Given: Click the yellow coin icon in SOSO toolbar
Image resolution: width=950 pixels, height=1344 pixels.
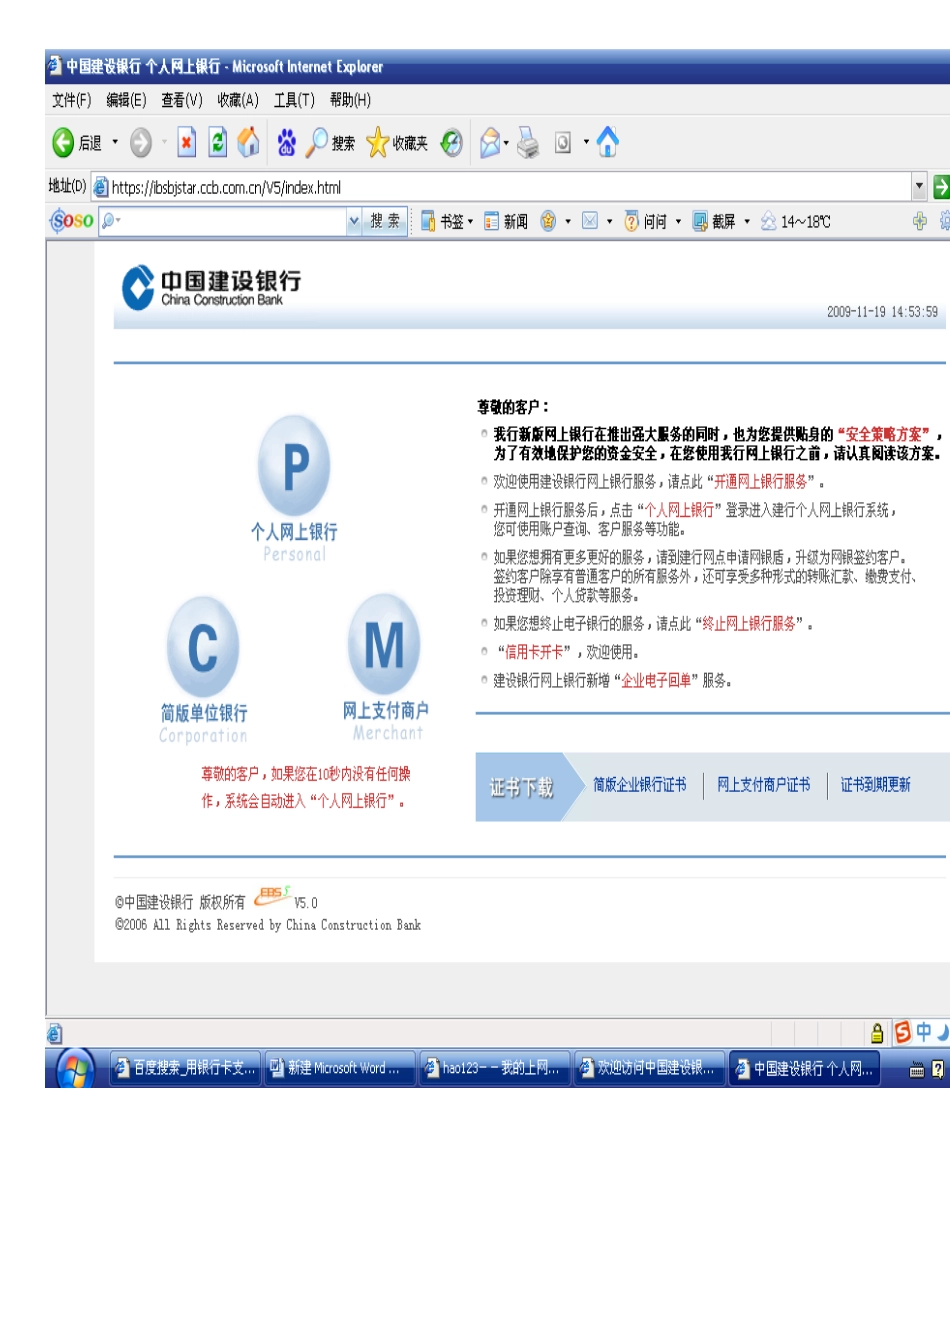Looking at the screenshot, I should pos(548,221).
